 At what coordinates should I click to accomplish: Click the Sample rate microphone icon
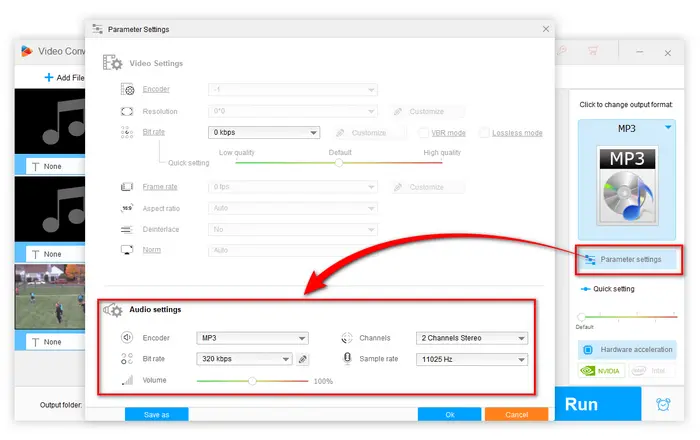click(347, 358)
